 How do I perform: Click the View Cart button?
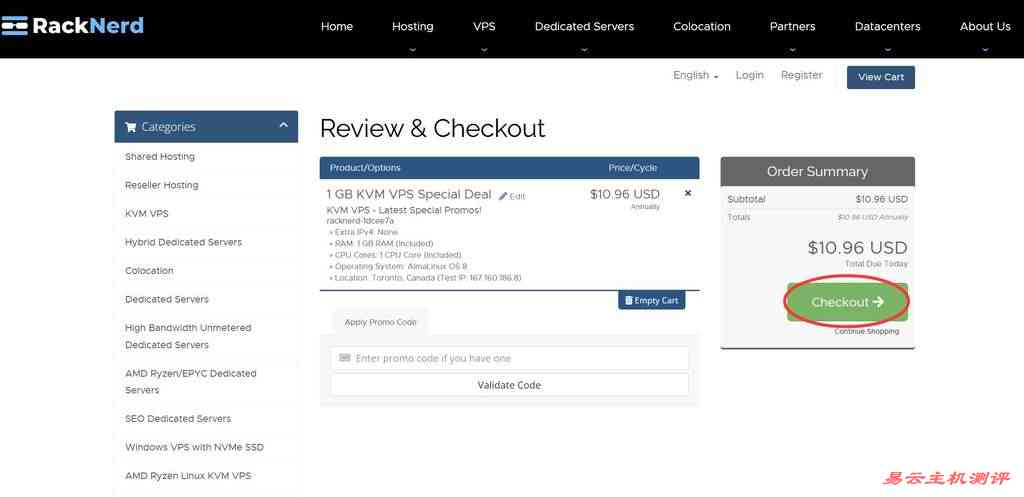(881, 77)
